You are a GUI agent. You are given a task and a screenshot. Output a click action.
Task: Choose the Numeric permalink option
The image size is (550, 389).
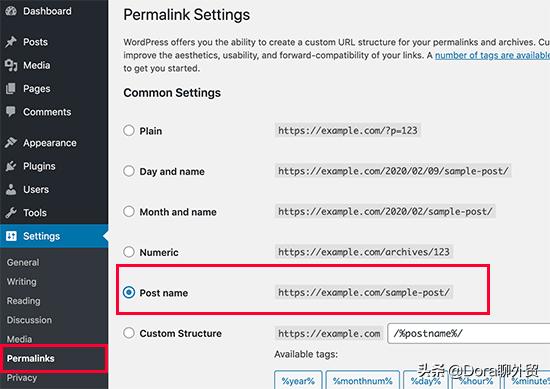pyautogui.click(x=129, y=252)
